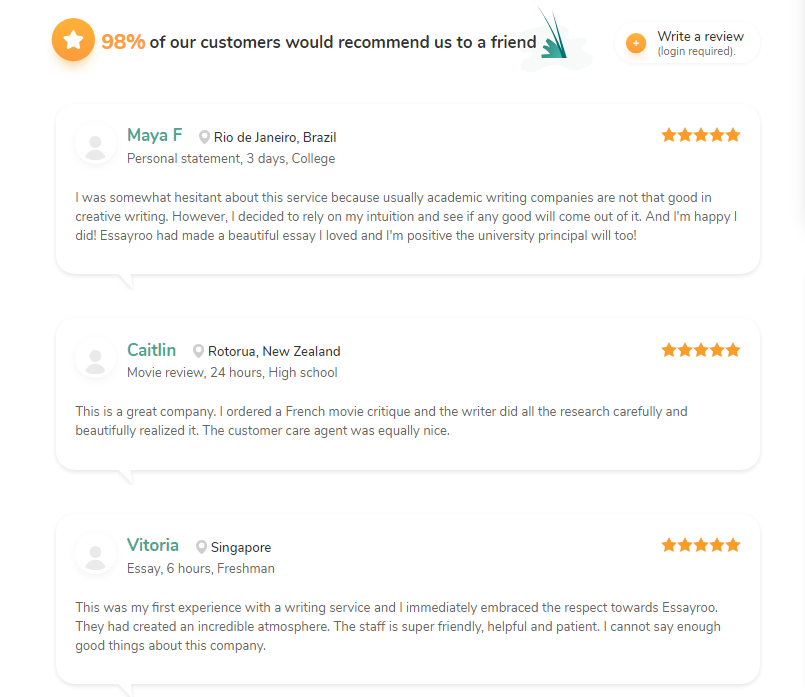
Task: Click the (login required) note
Action: 696,51
